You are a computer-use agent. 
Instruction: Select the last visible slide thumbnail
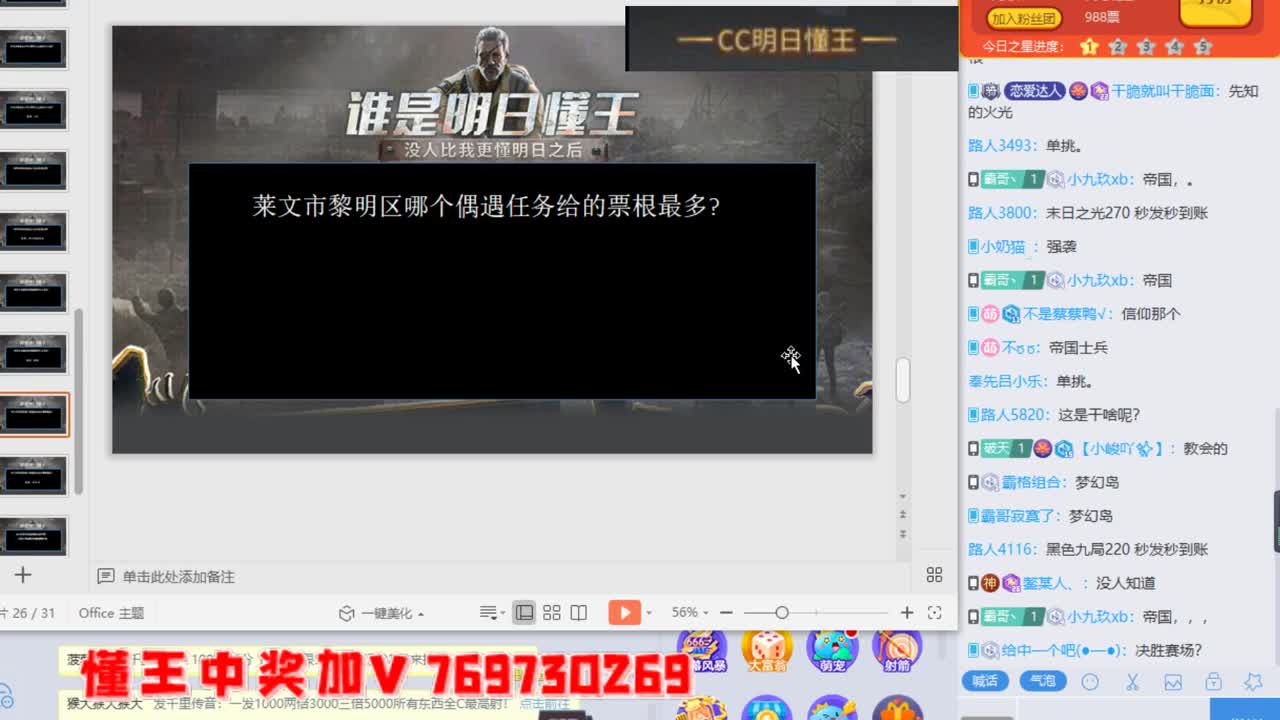[34, 537]
